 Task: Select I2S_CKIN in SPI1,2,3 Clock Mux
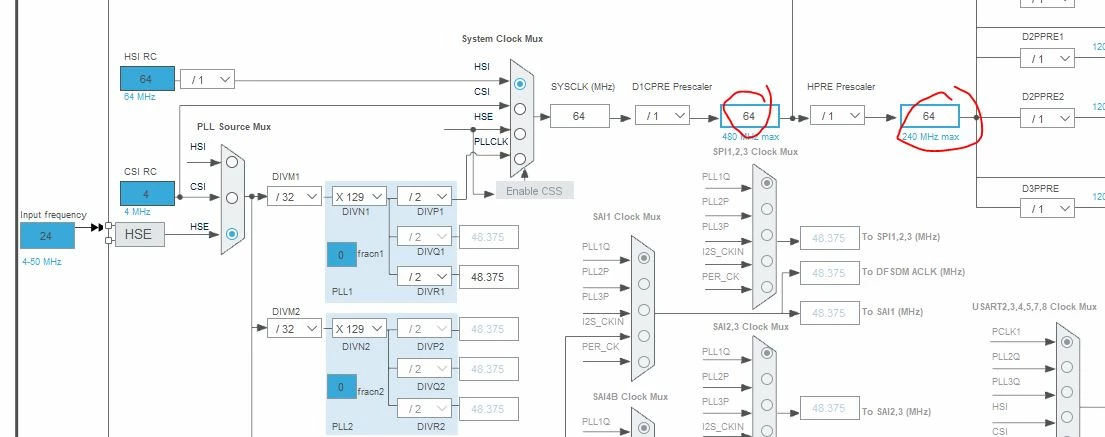(767, 261)
